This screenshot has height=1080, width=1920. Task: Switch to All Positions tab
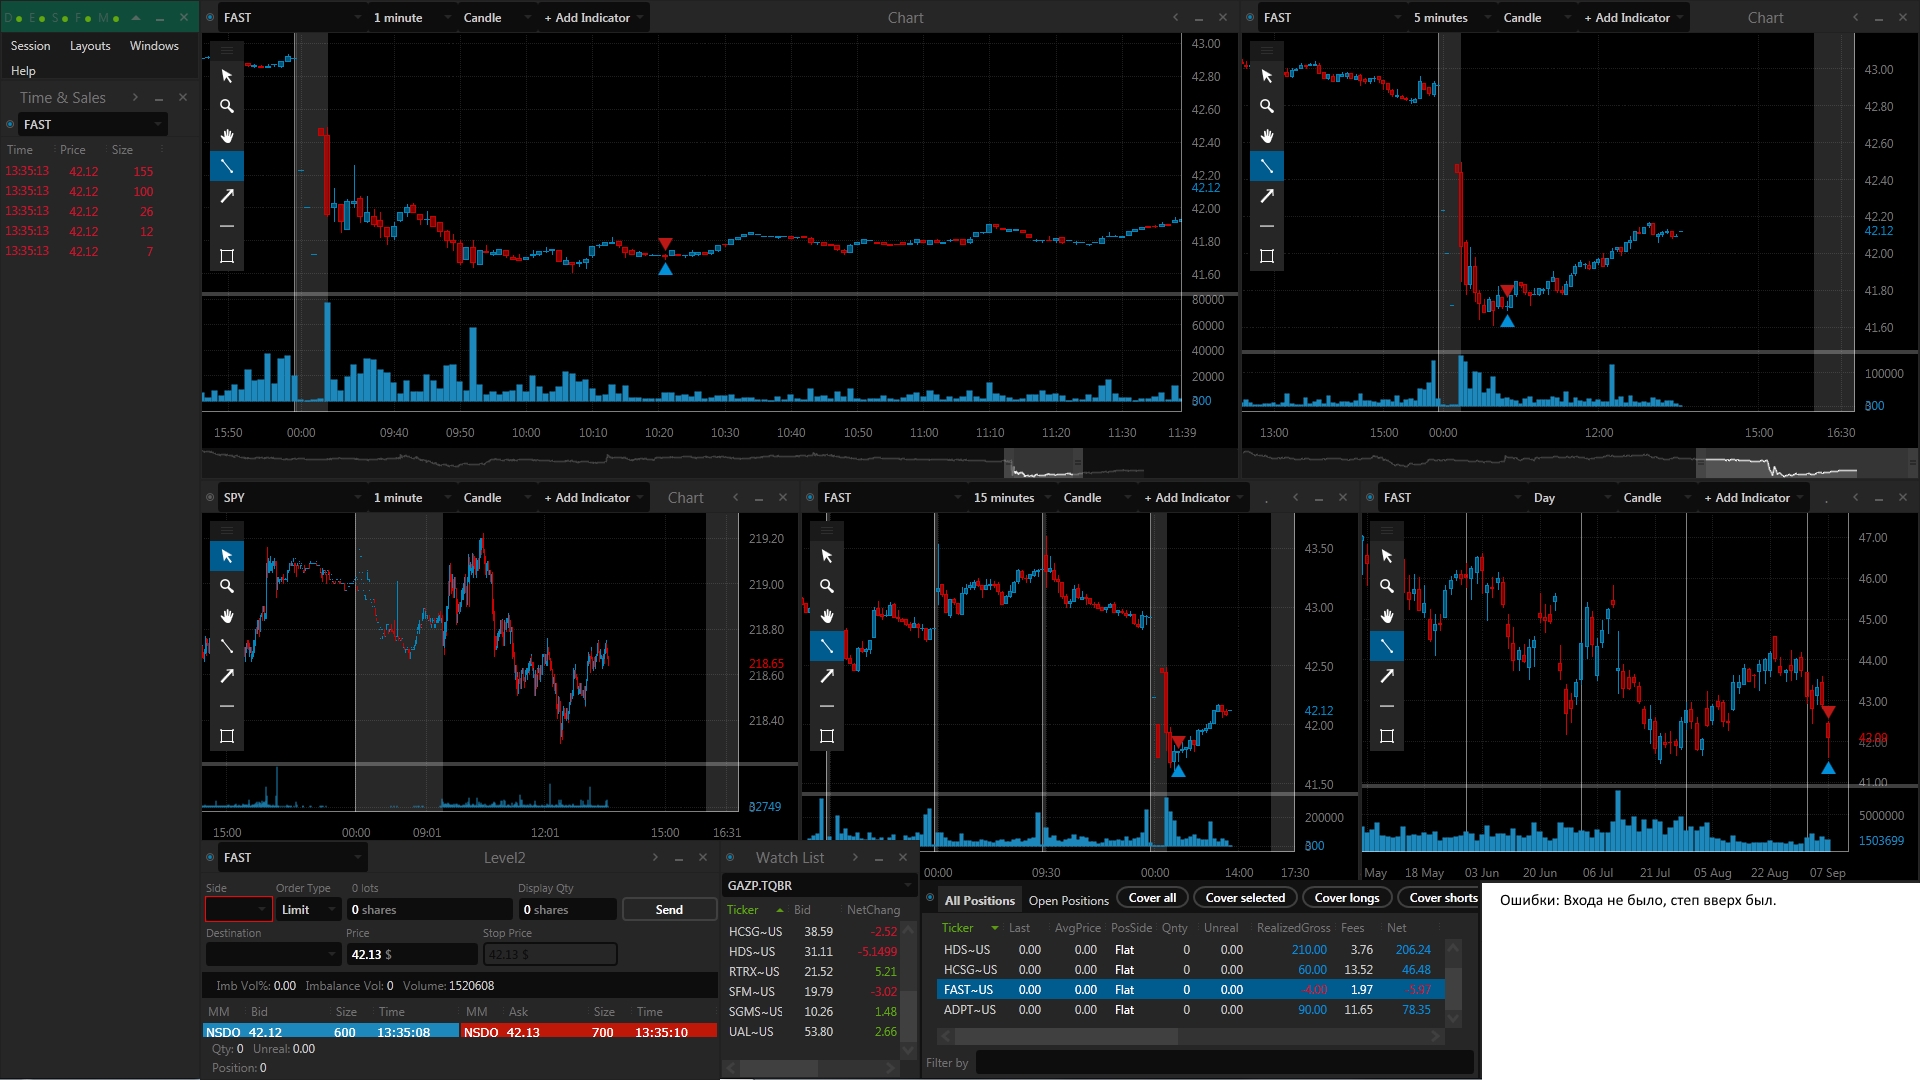point(980,900)
